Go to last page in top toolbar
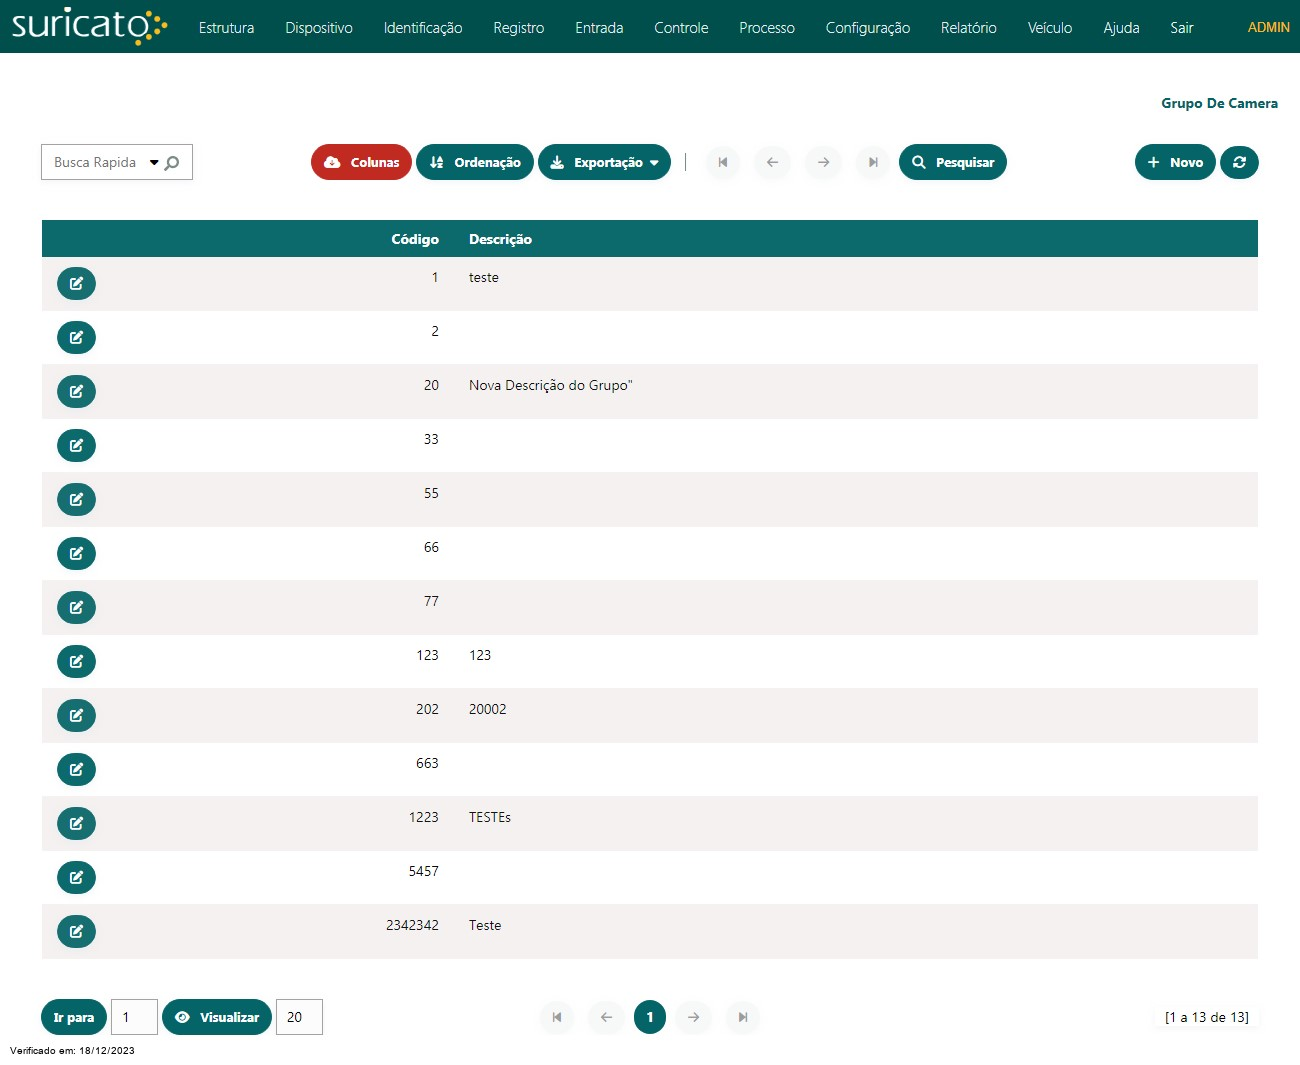This screenshot has height=1065, width=1300. coord(873,162)
